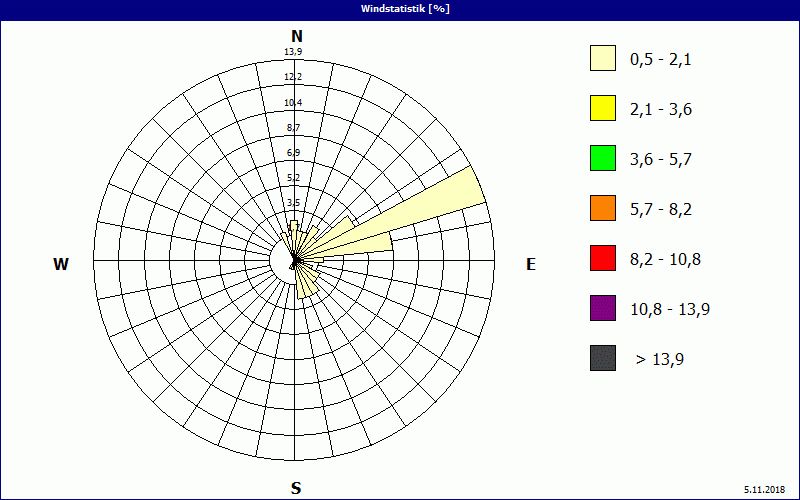The image size is (800, 500).
Task: Click the pale yellow 0,5 - 2,1 legend swatch
Action: coord(602,59)
